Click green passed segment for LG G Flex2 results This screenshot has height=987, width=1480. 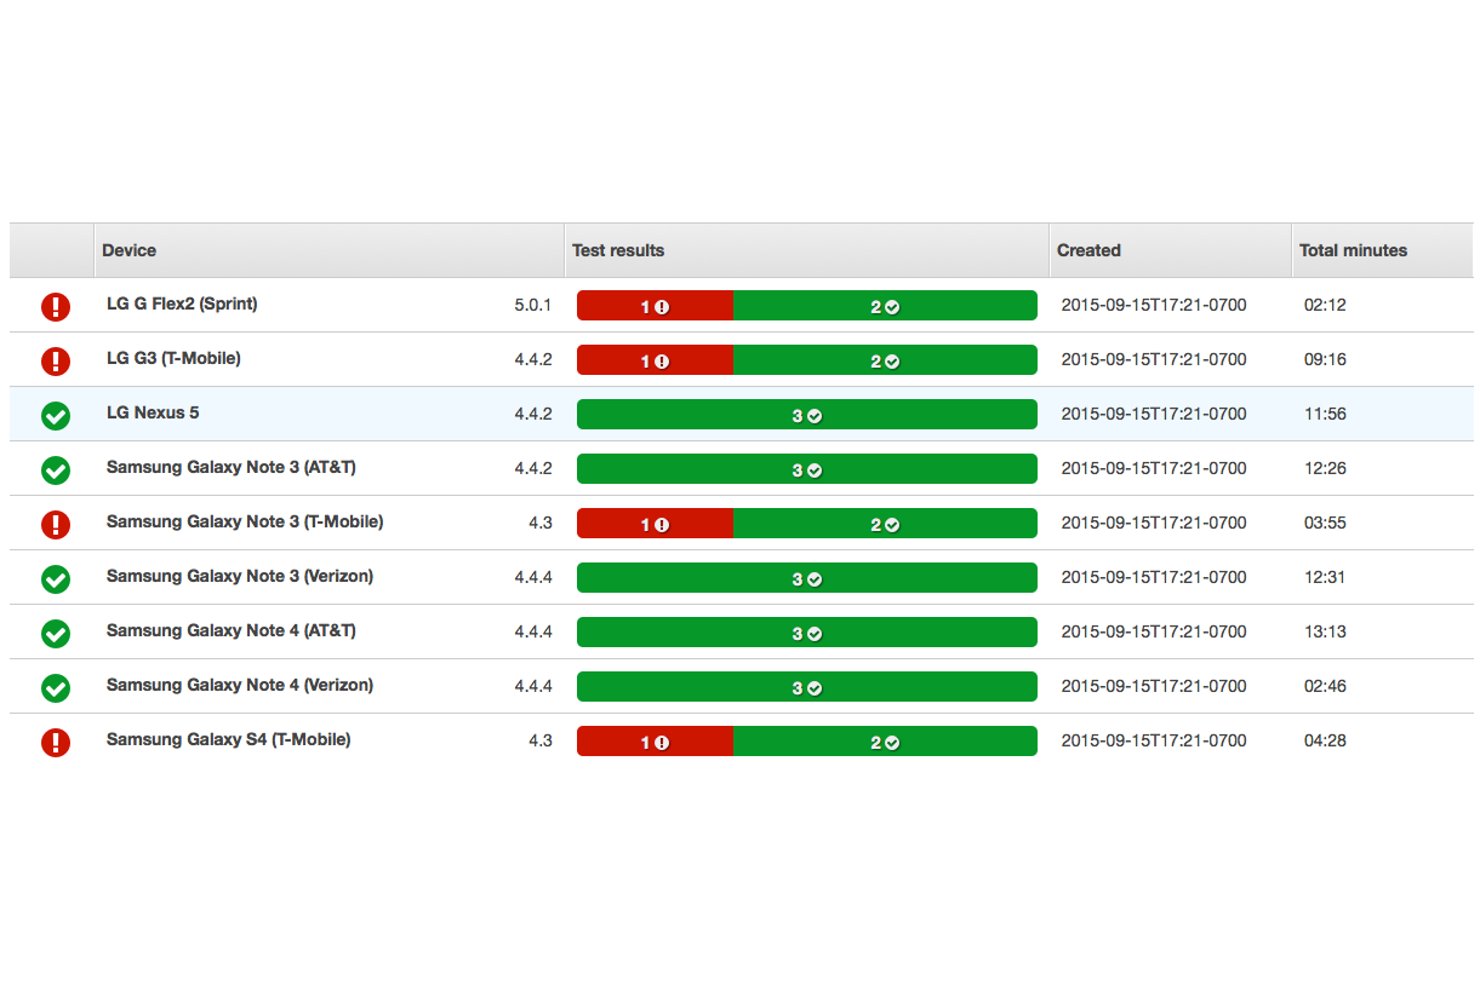coord(885,306)
